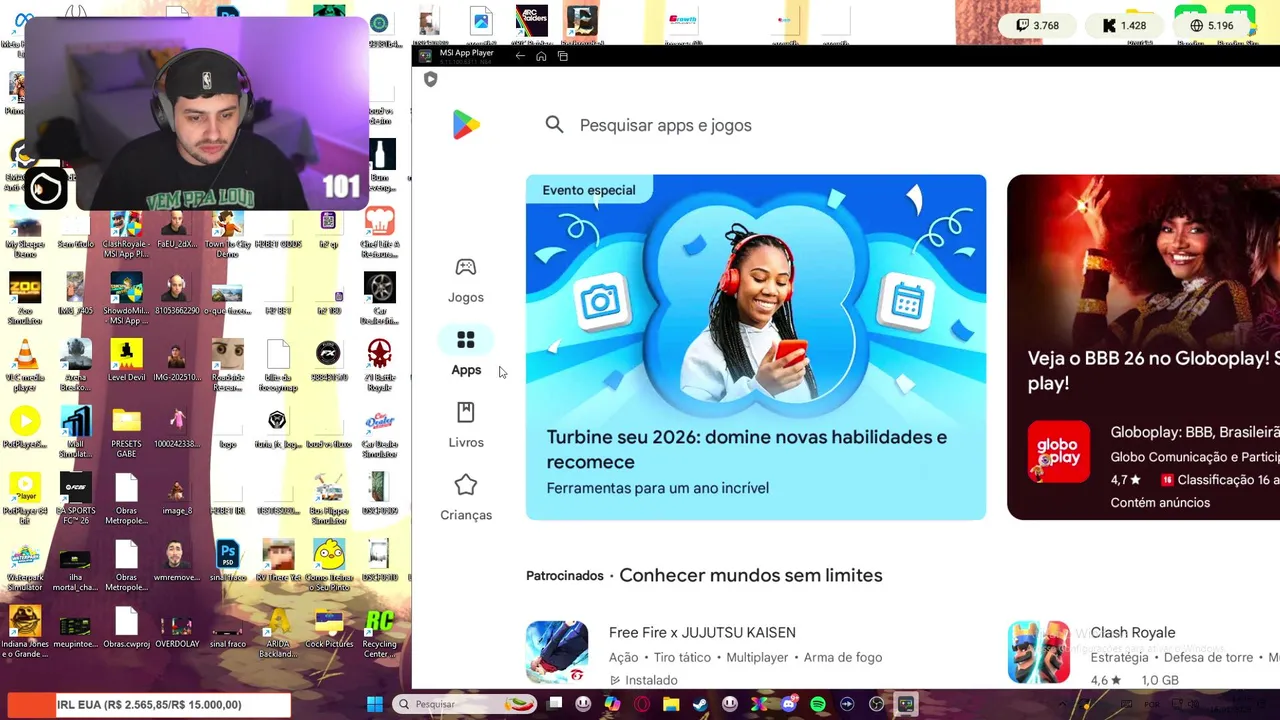
Task: Open Globoplay: BBB, Brasileirão app title
Action: coord(1195,432)
